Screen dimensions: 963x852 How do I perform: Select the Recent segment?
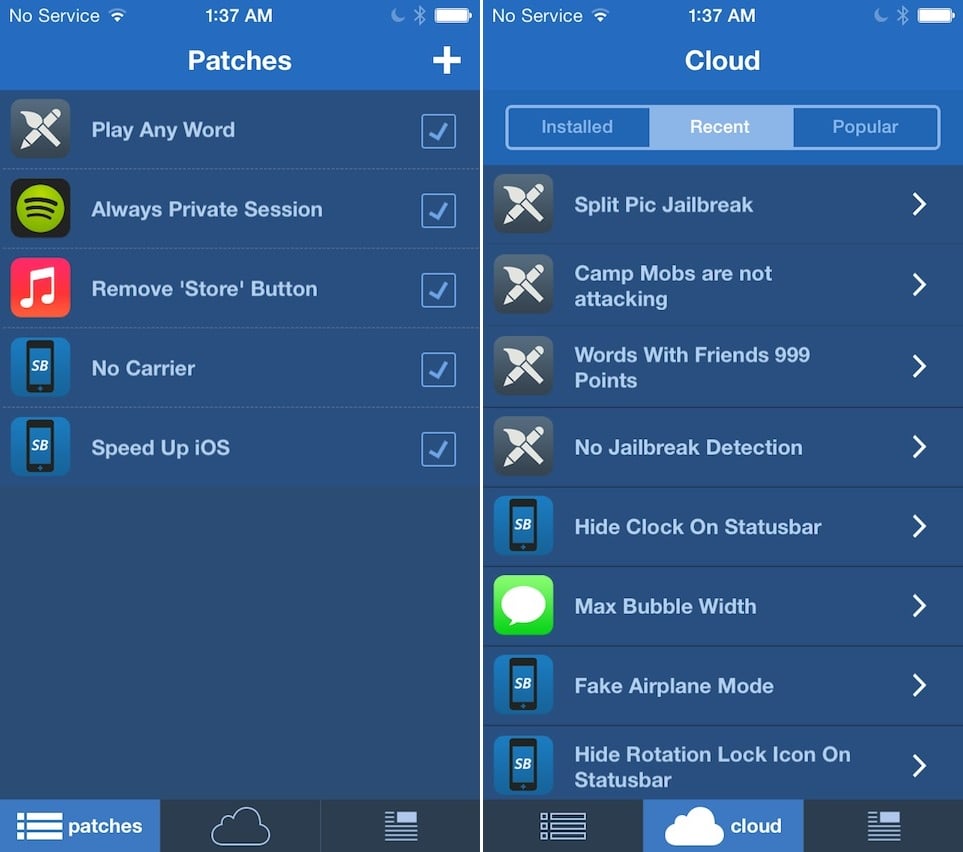pos(721,127)
